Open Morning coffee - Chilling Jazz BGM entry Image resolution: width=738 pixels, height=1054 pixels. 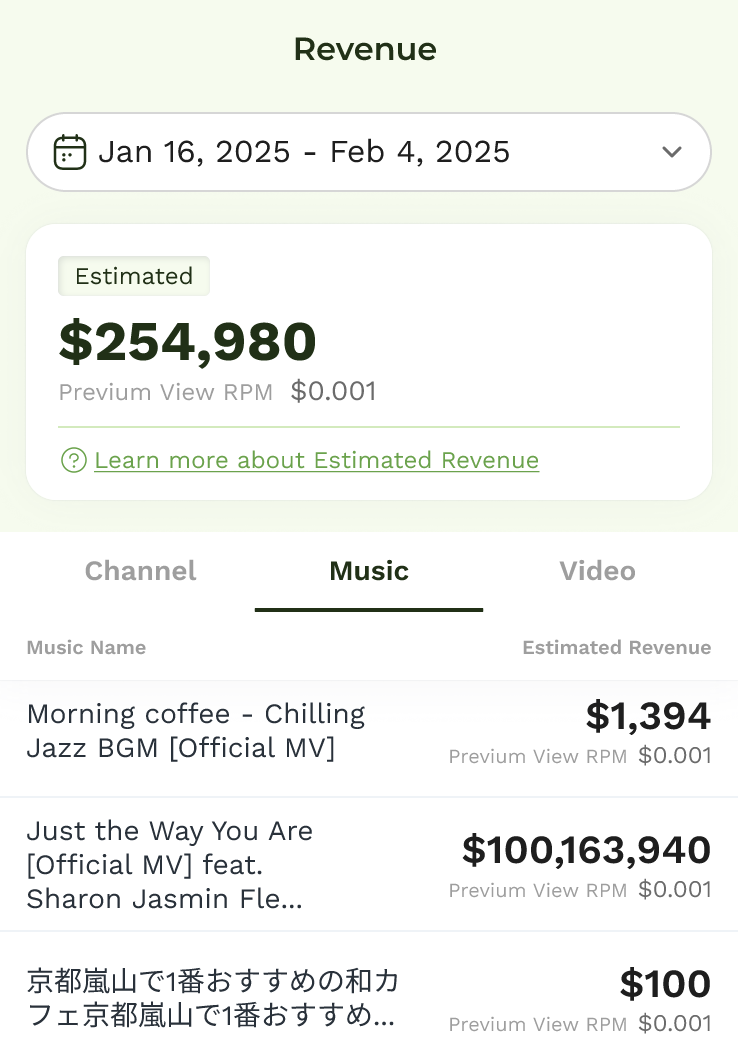pos(196,731)
